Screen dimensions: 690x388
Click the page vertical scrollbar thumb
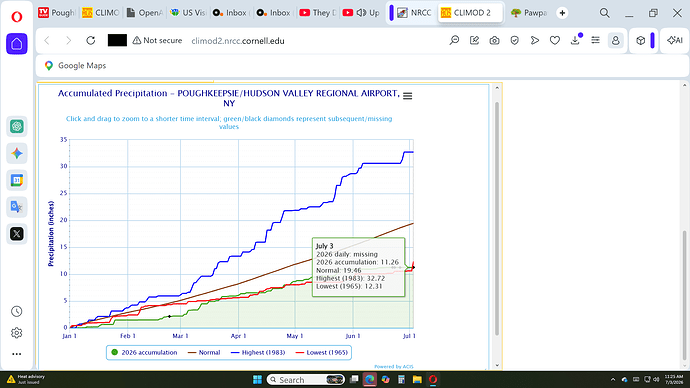point(684,295)
